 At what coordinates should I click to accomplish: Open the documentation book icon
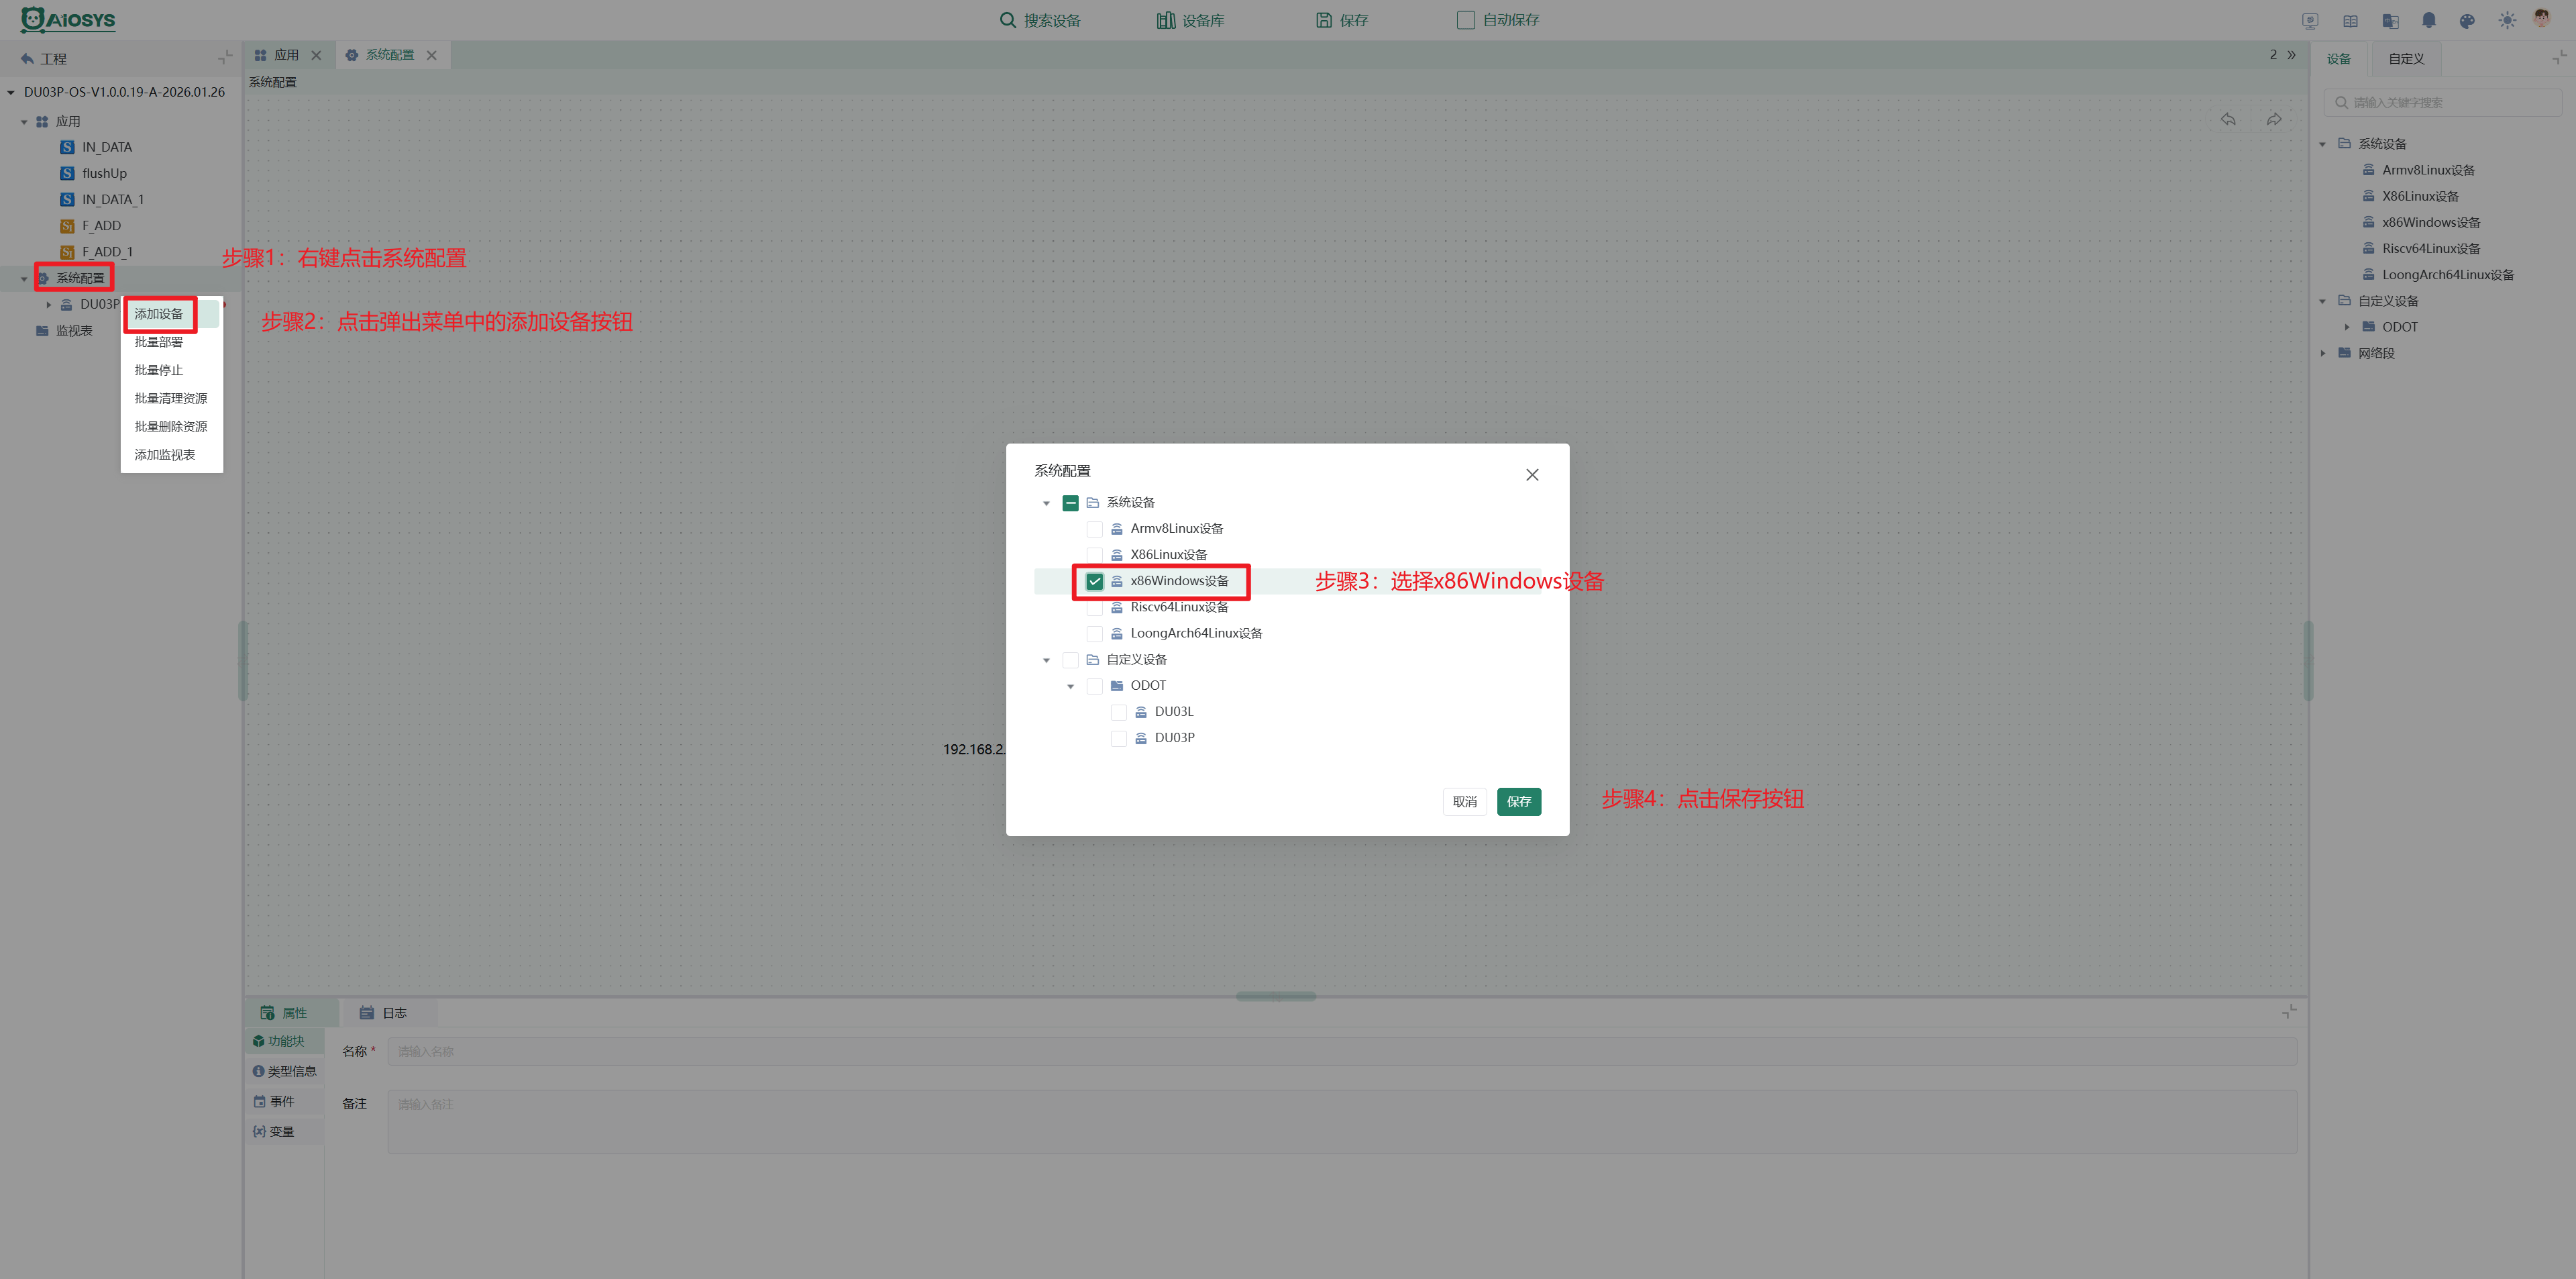[x=2350, y=20]
